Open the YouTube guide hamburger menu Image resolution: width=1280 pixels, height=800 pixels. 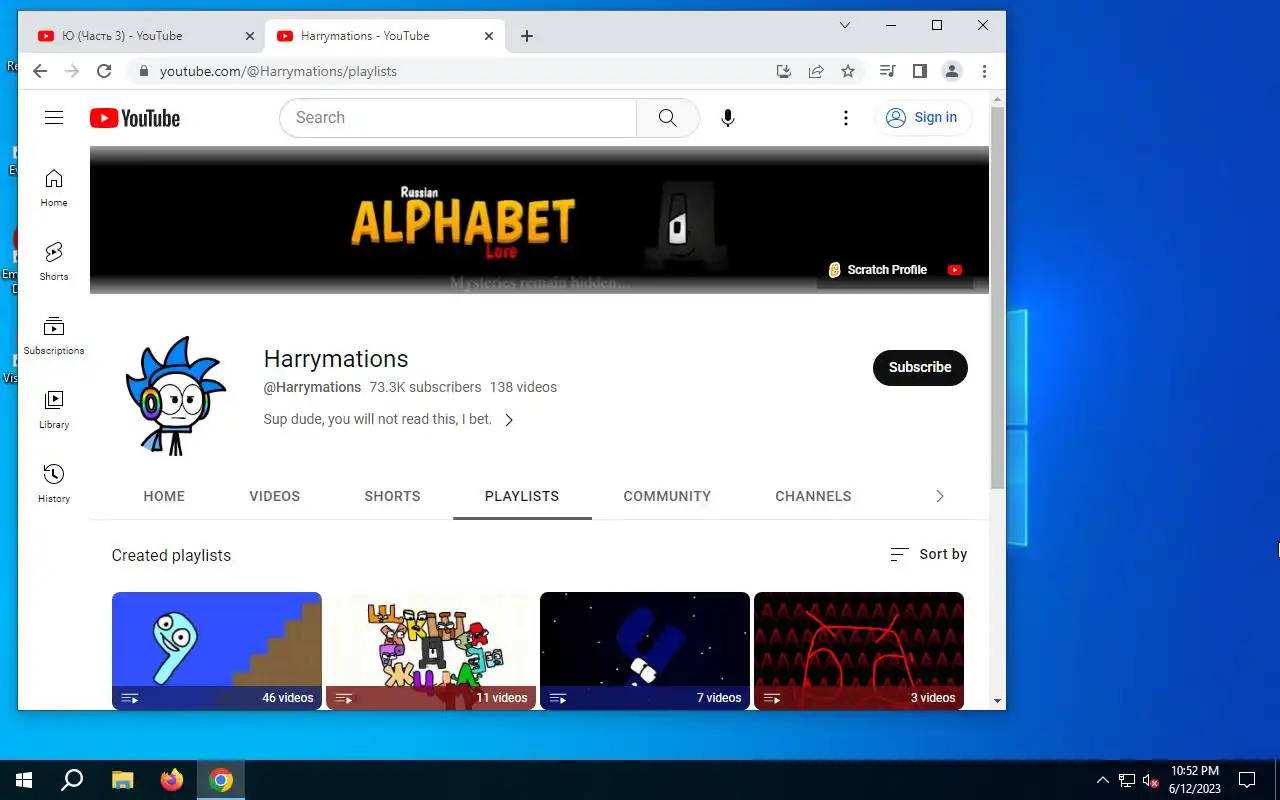(x=54, y=118)
